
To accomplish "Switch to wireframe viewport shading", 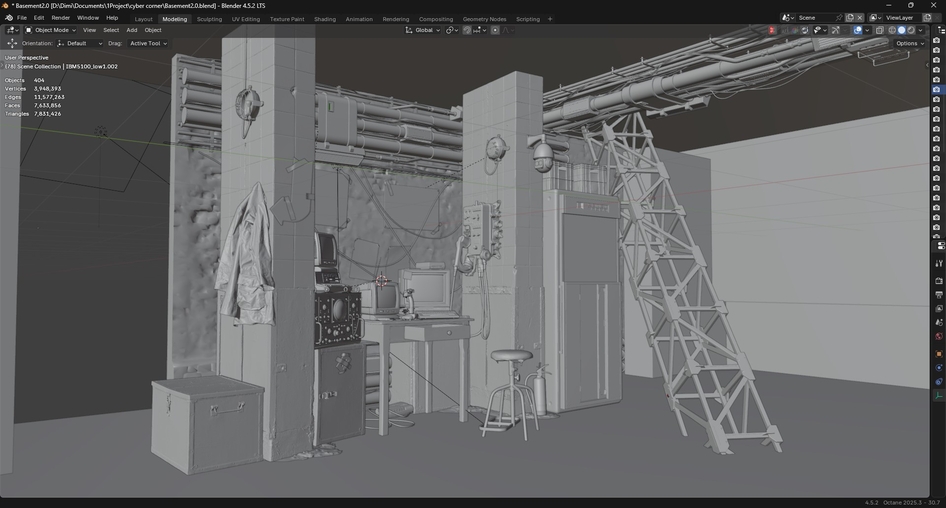I will point(891,30).
